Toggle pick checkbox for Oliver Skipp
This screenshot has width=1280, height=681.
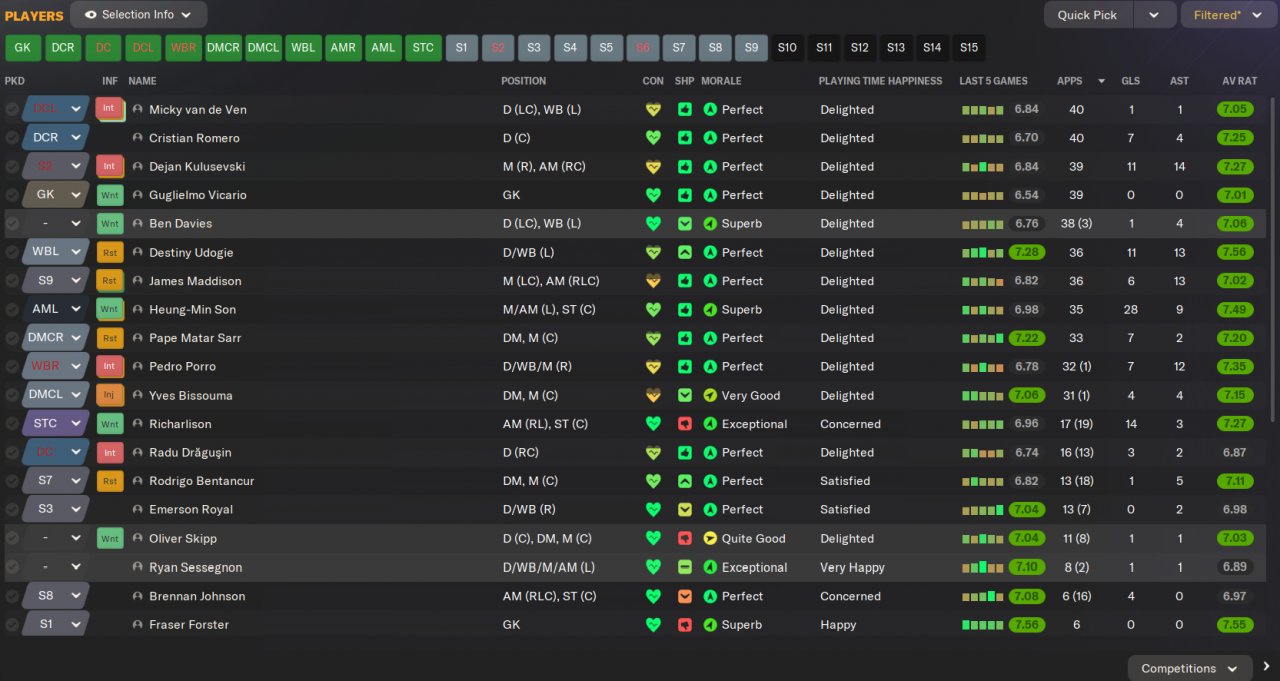click(x=12, y=538)
